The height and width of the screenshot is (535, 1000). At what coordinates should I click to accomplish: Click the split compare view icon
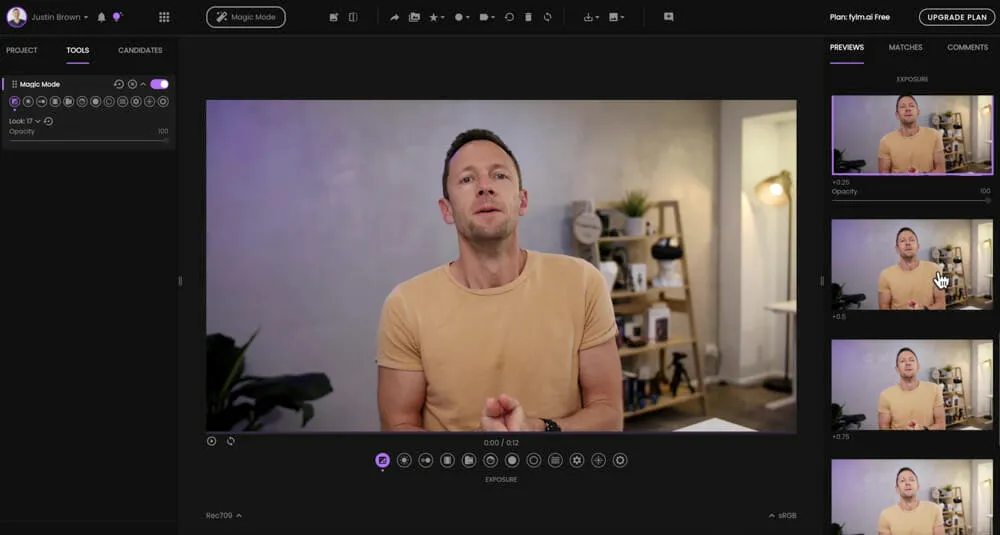(353, 17)
